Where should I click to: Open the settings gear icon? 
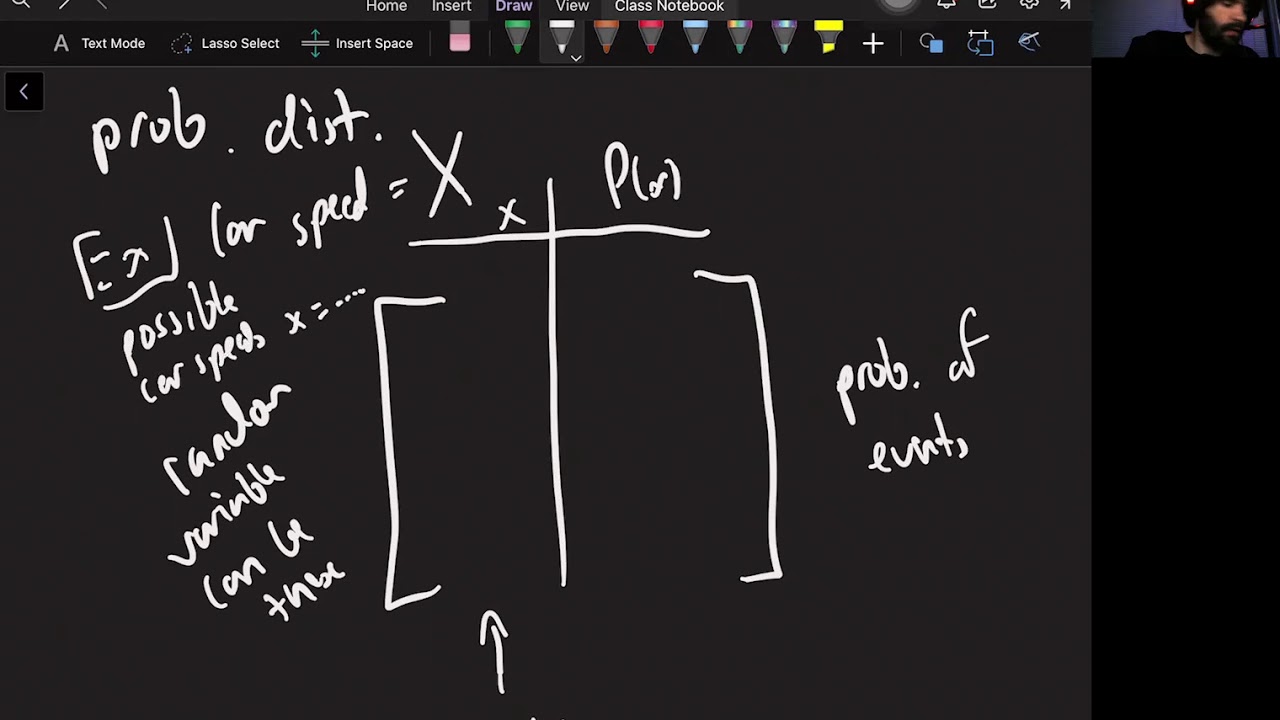pyautogui.click(x=1029, y=4)
